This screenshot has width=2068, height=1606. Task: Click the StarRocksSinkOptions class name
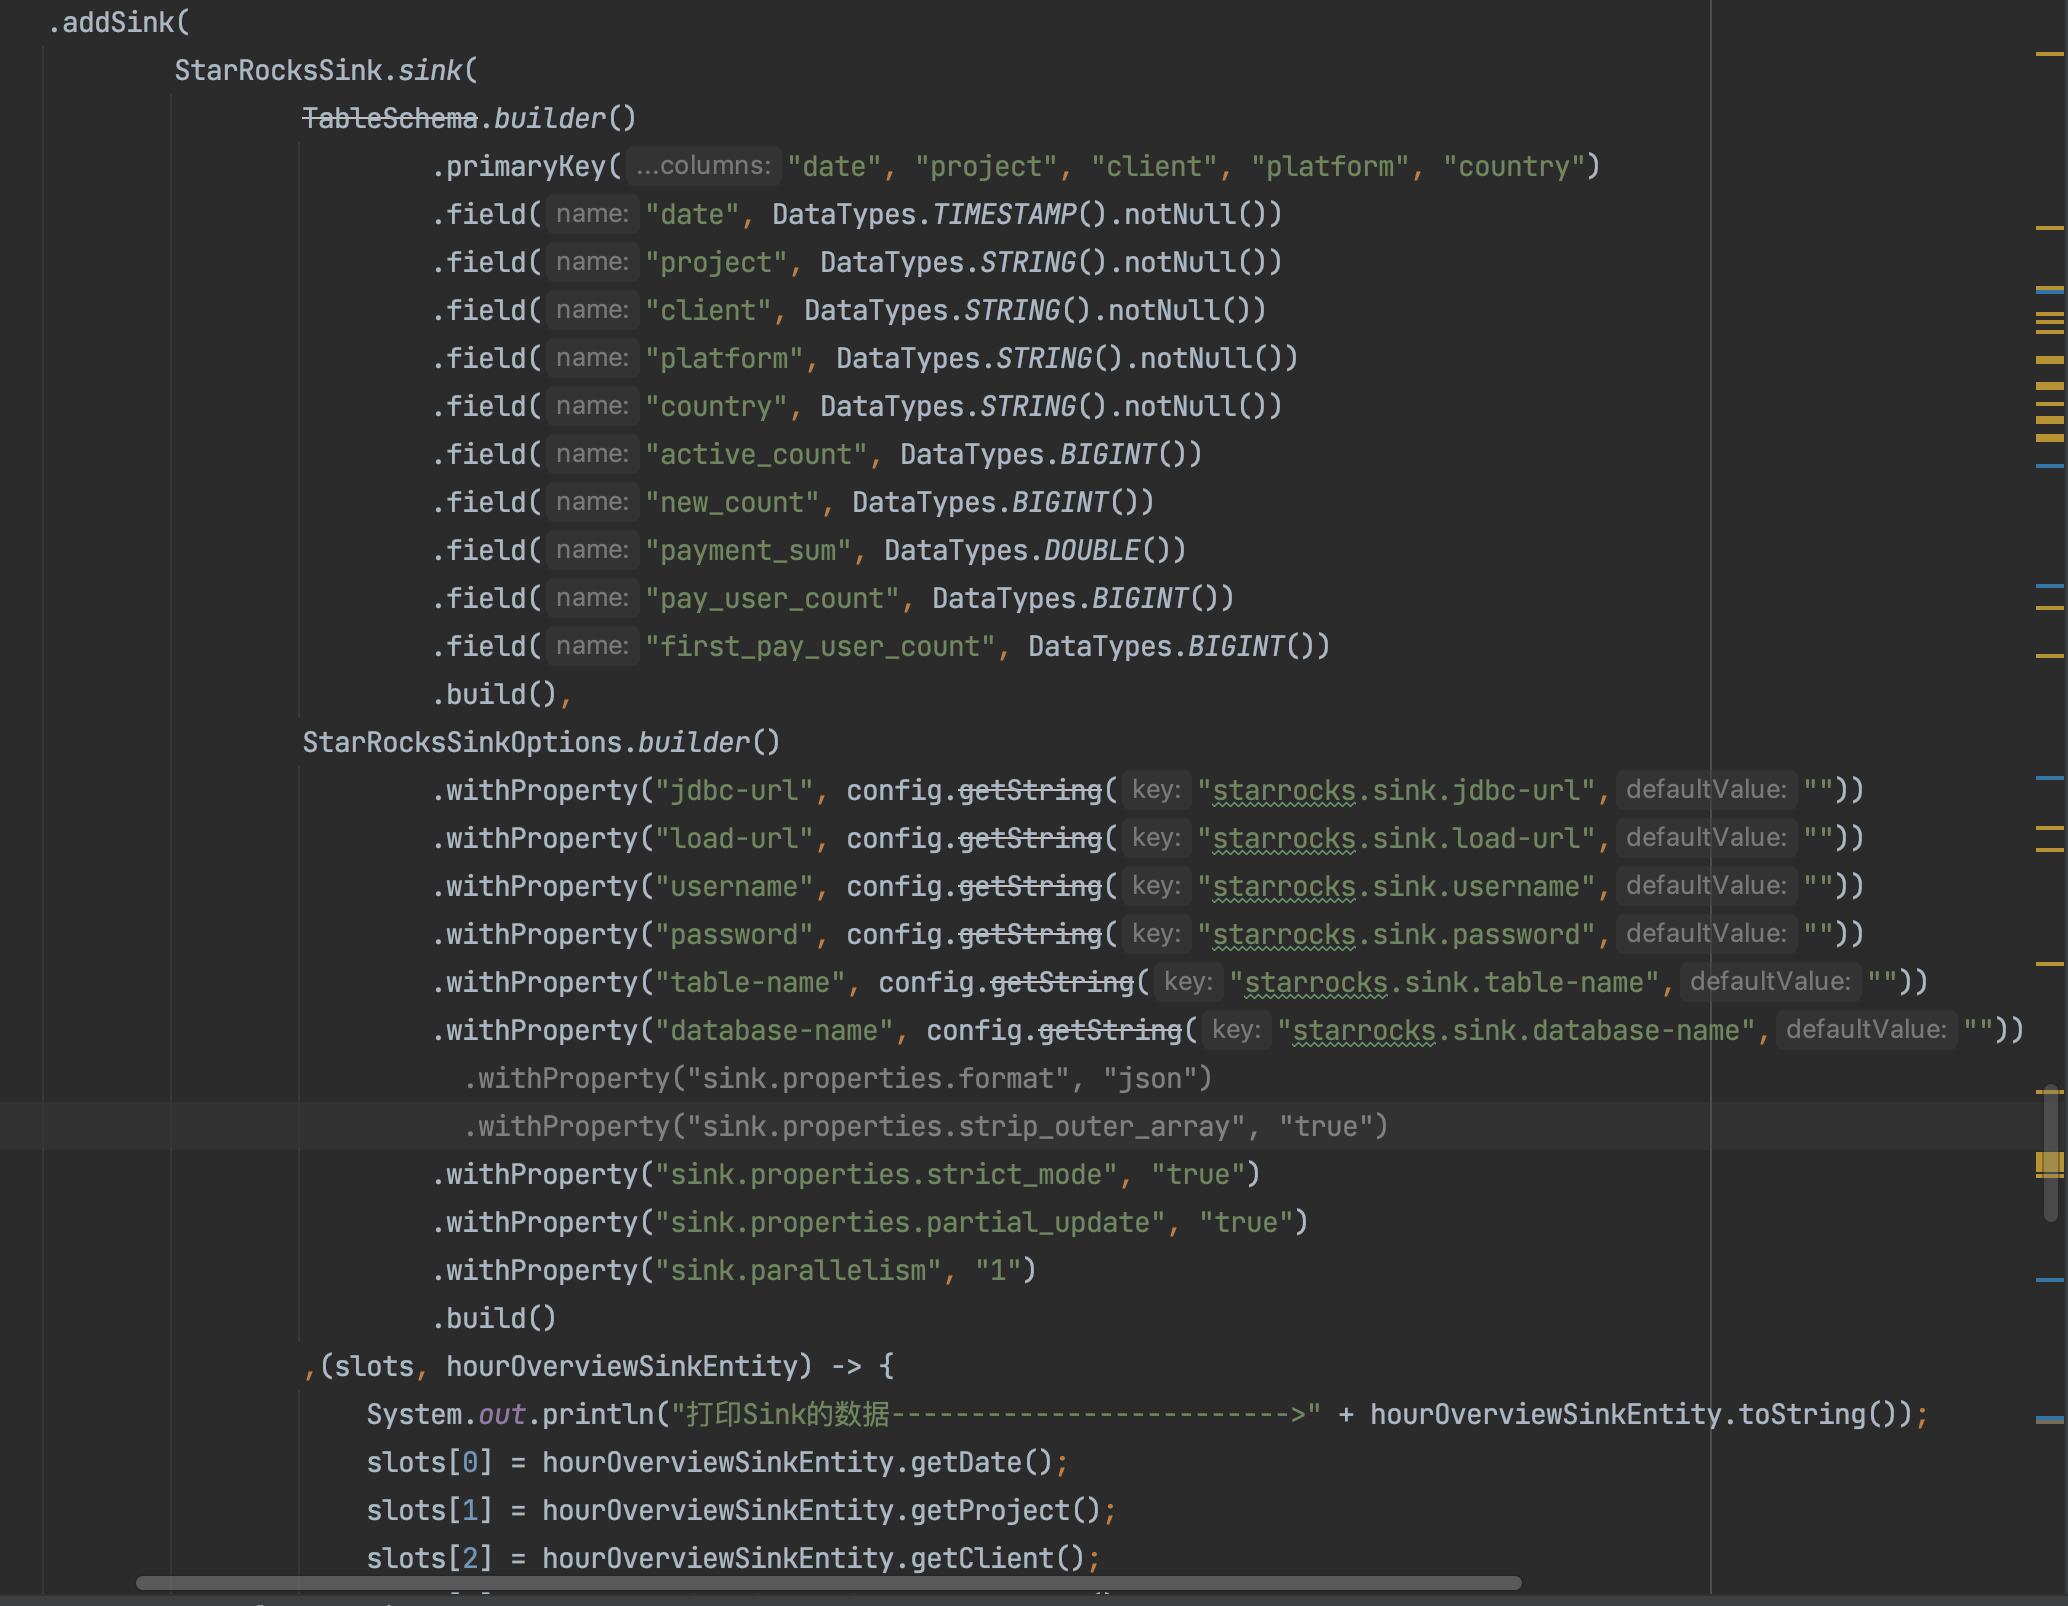[462, 742]
